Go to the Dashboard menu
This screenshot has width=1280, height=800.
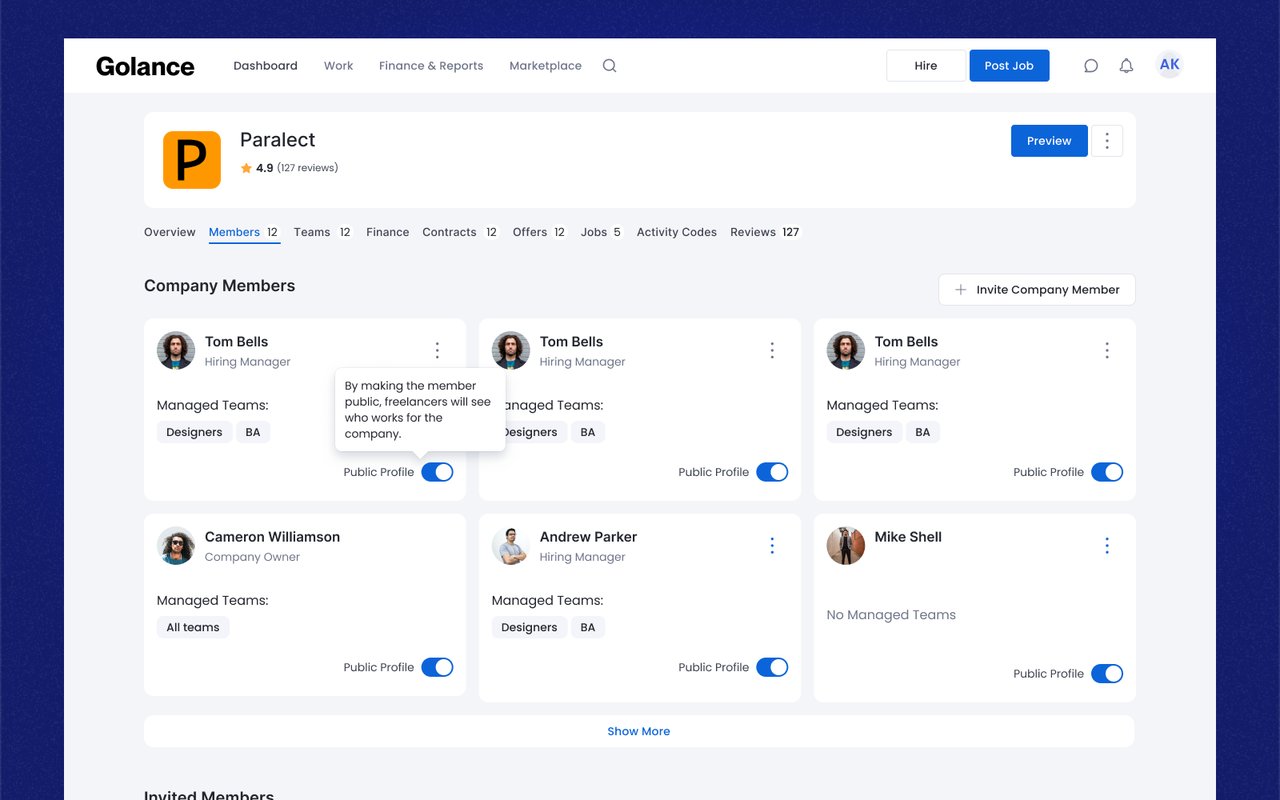tap(265, 66)
